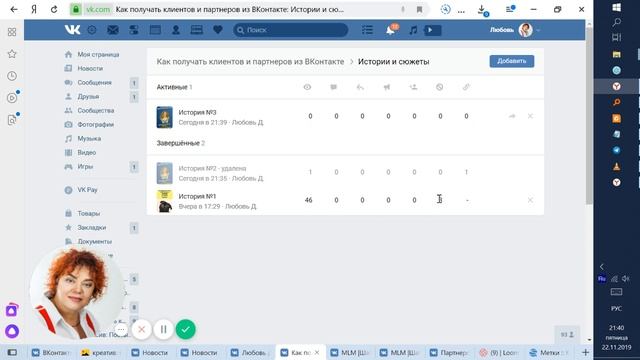The width and height of the screenshot is (640, 360).
Task: Open the Telegram taskbar icon
Action: point(617,150)
